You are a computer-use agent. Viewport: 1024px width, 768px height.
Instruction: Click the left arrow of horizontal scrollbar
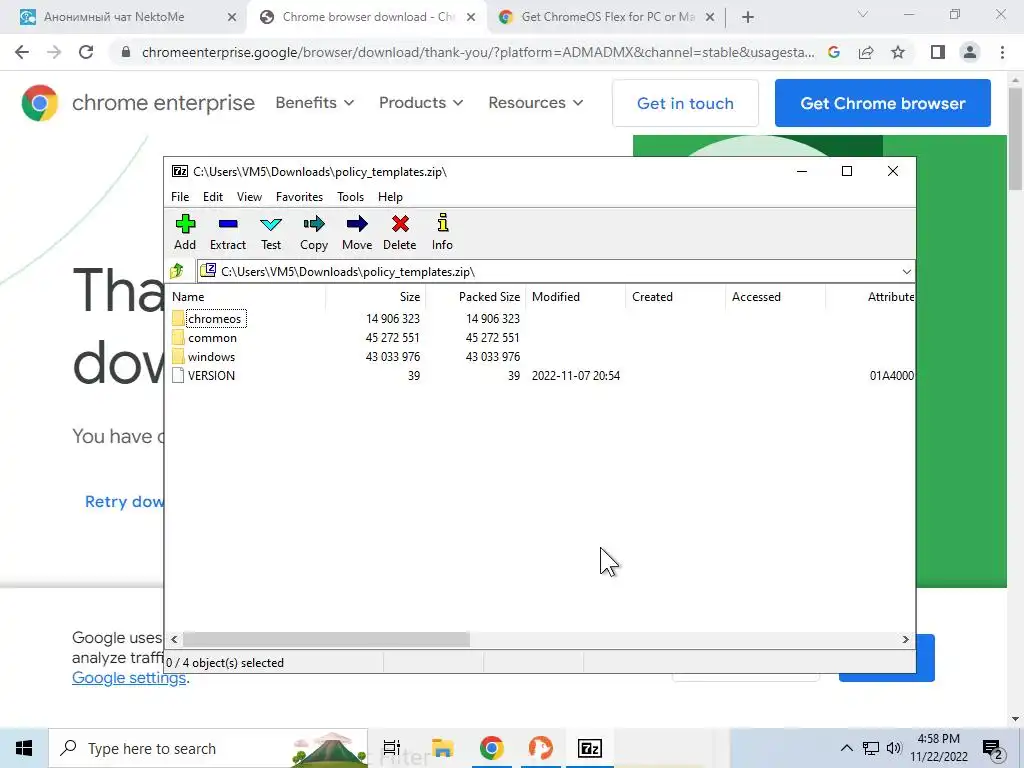pyautogui.click(x=174, y=639)
